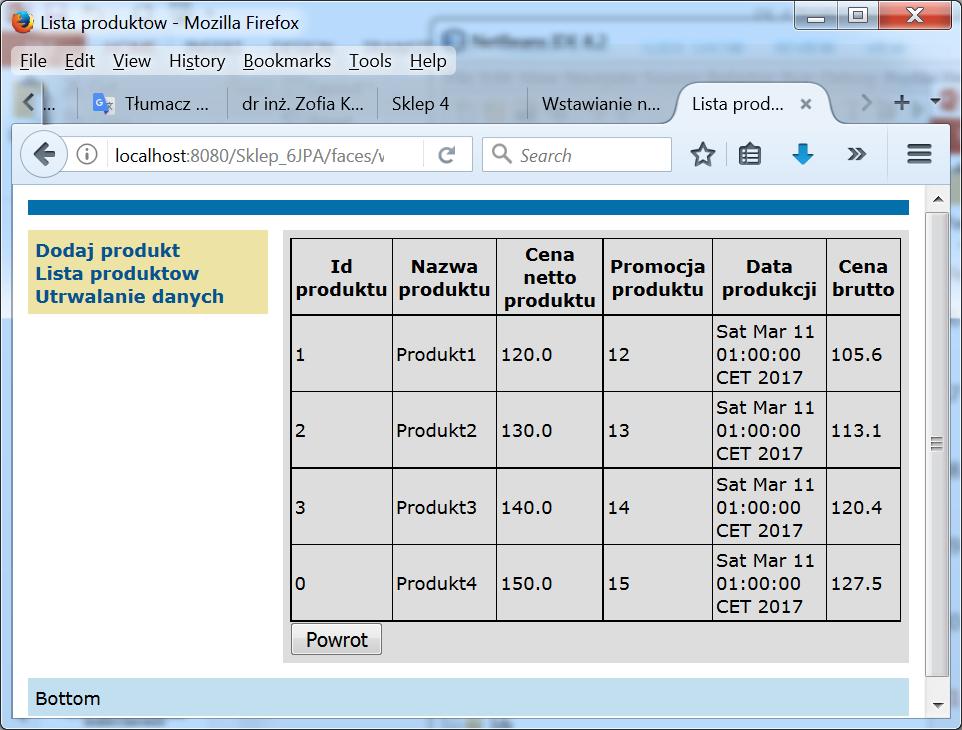Open the downloads arrow icon
This screenshot has height=730, width=962.
pyautogui.click(x=802, y=154)
